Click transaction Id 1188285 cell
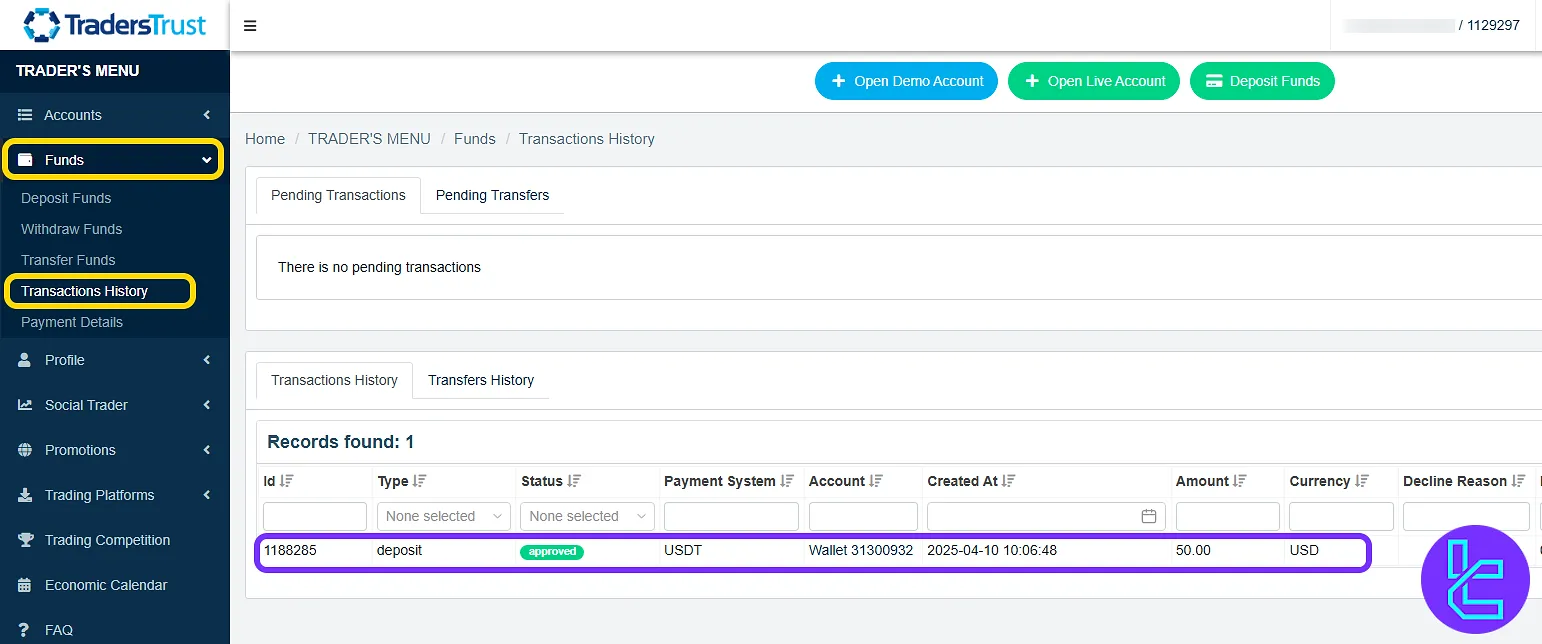Screen dimensions: 1542x644 pos(290,550)
